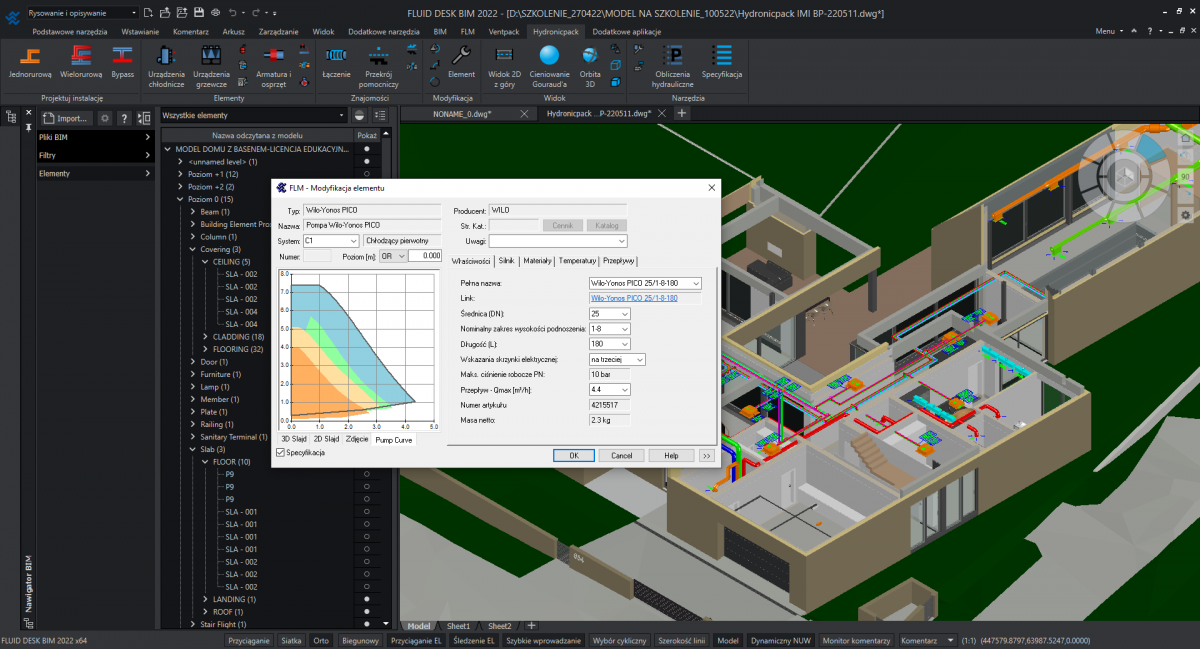Open the Pełna nazwa dropdown

pyautogui.click(x=695, y=284)
